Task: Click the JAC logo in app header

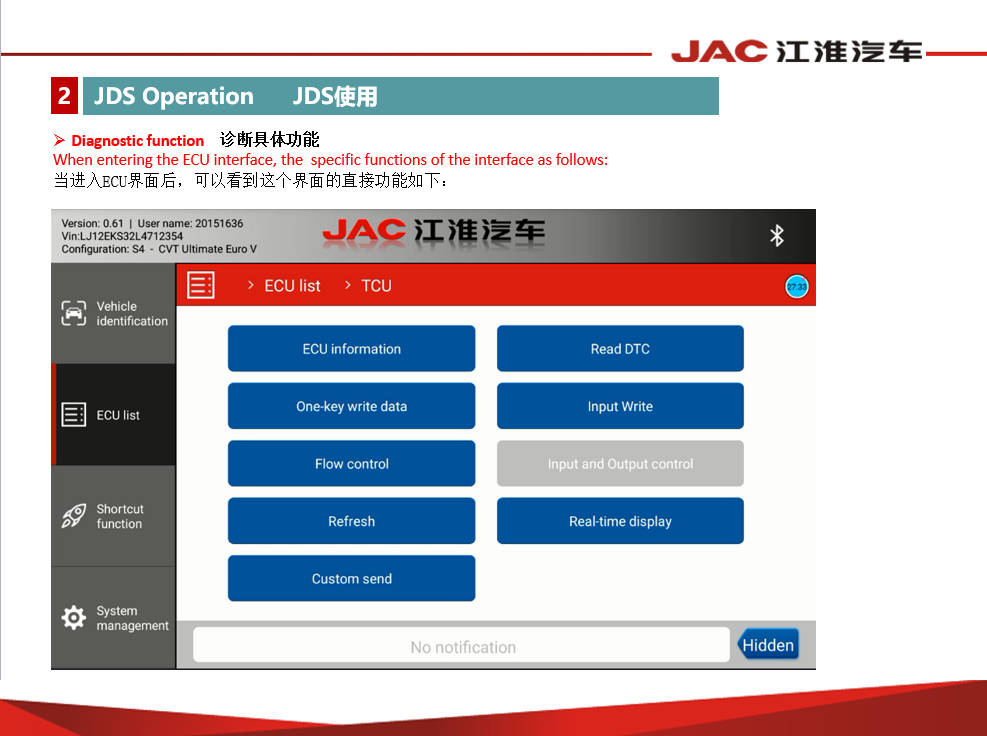Action: point(434,233)
